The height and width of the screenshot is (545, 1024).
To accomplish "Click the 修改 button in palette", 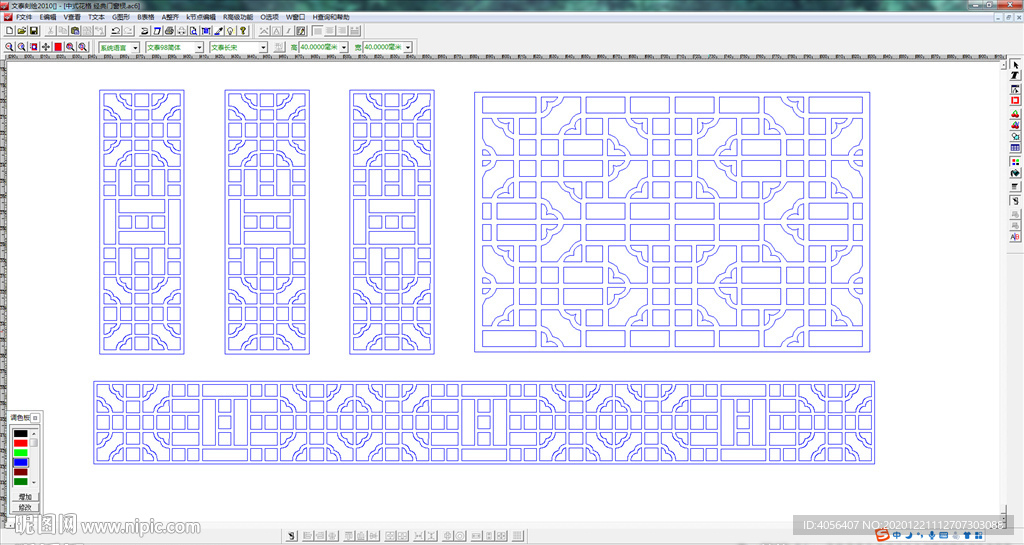I will [x=25, y=507].
